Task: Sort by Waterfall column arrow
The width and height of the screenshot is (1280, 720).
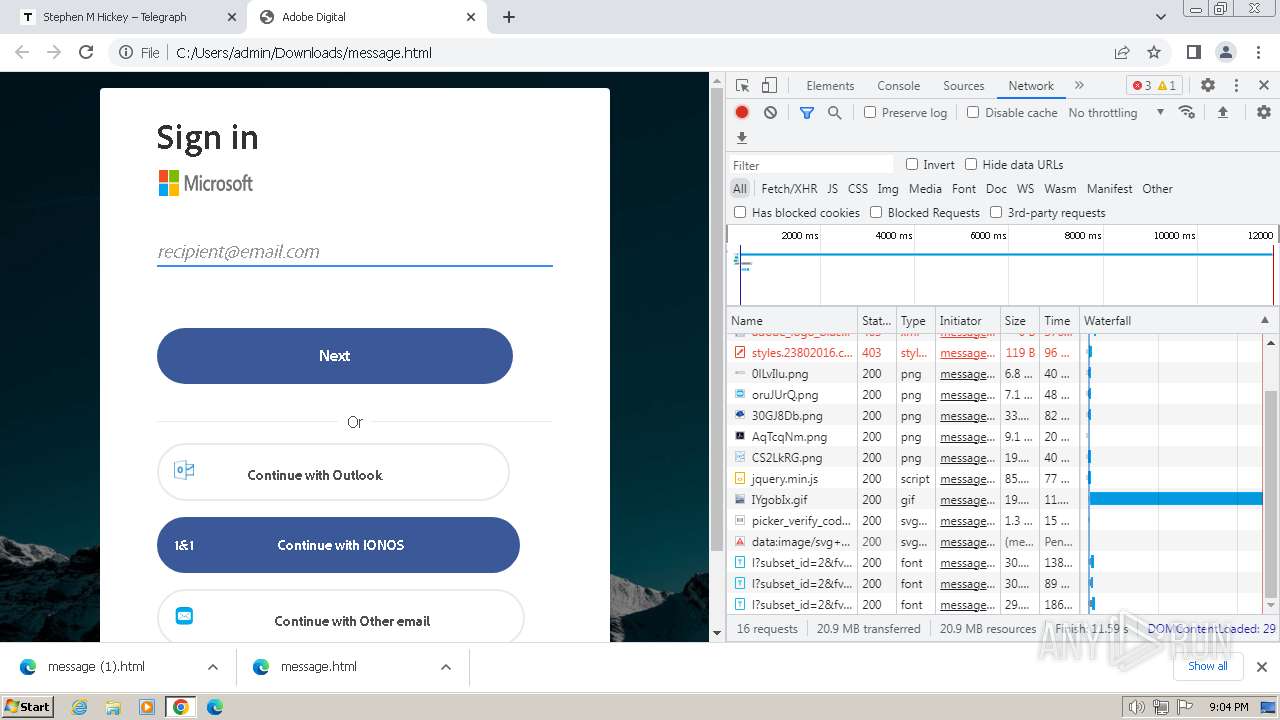Action: coord(1264,321)
